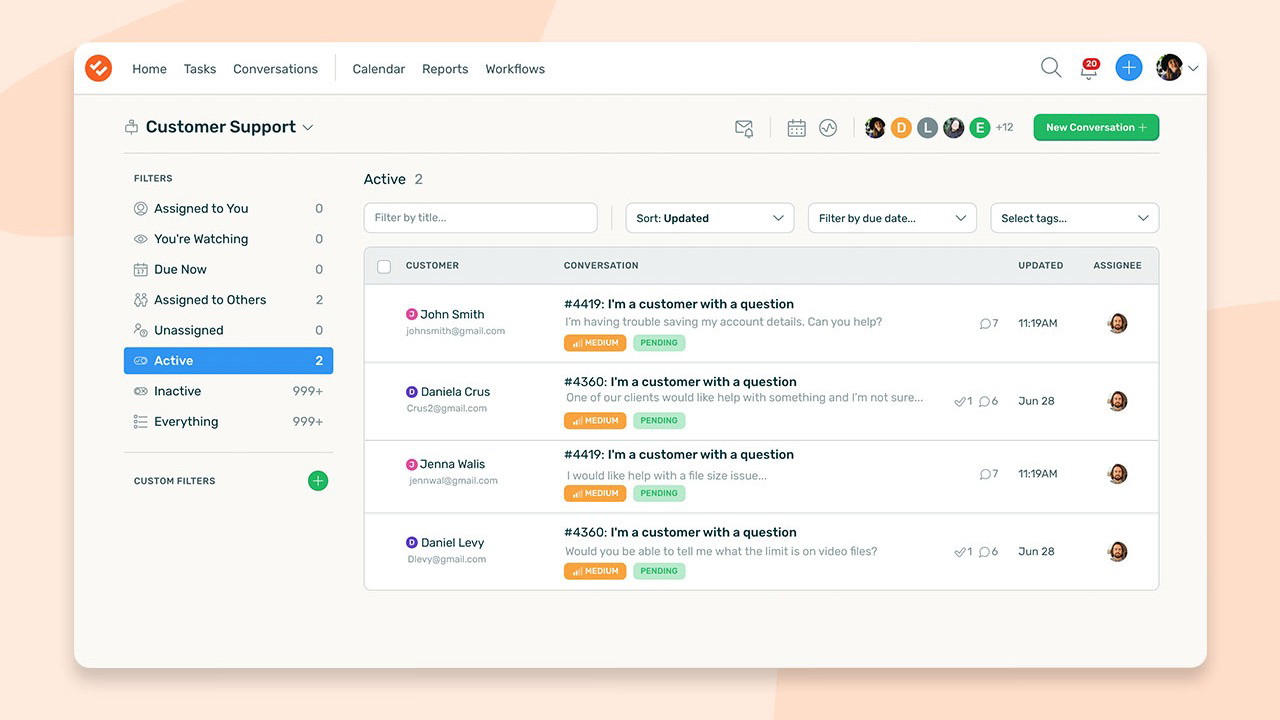
Task: Open notifications bell with 20 badge
Action: 1089,68
